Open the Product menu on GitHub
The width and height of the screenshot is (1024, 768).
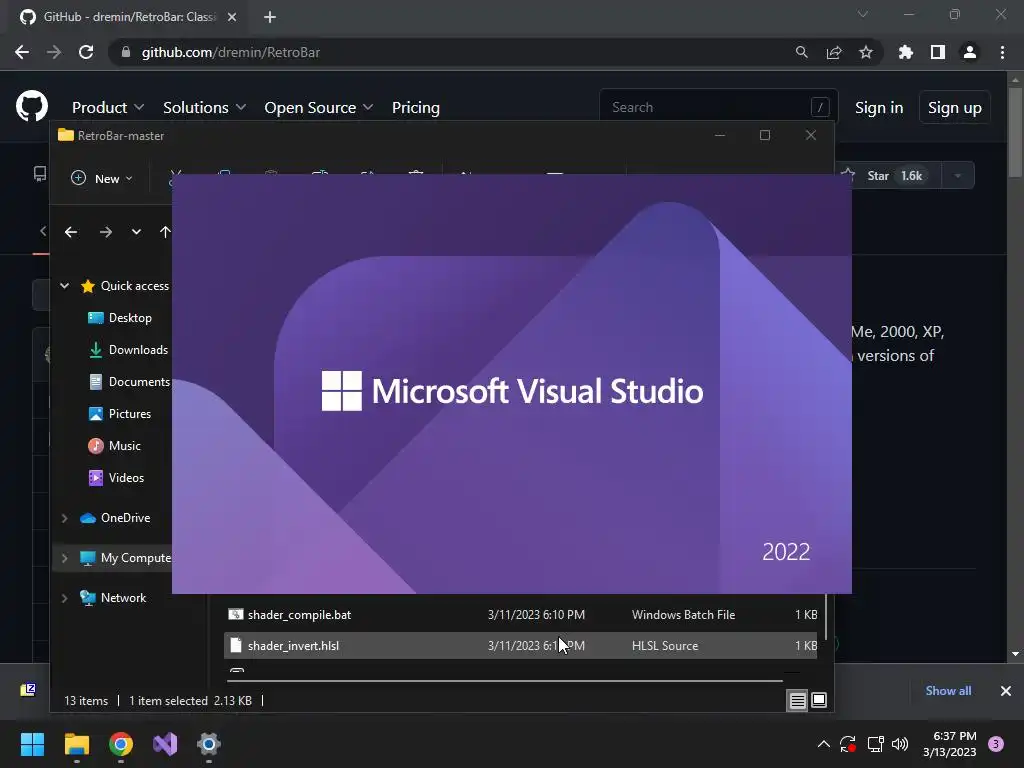pyautogui.click(x=108, y=107)
